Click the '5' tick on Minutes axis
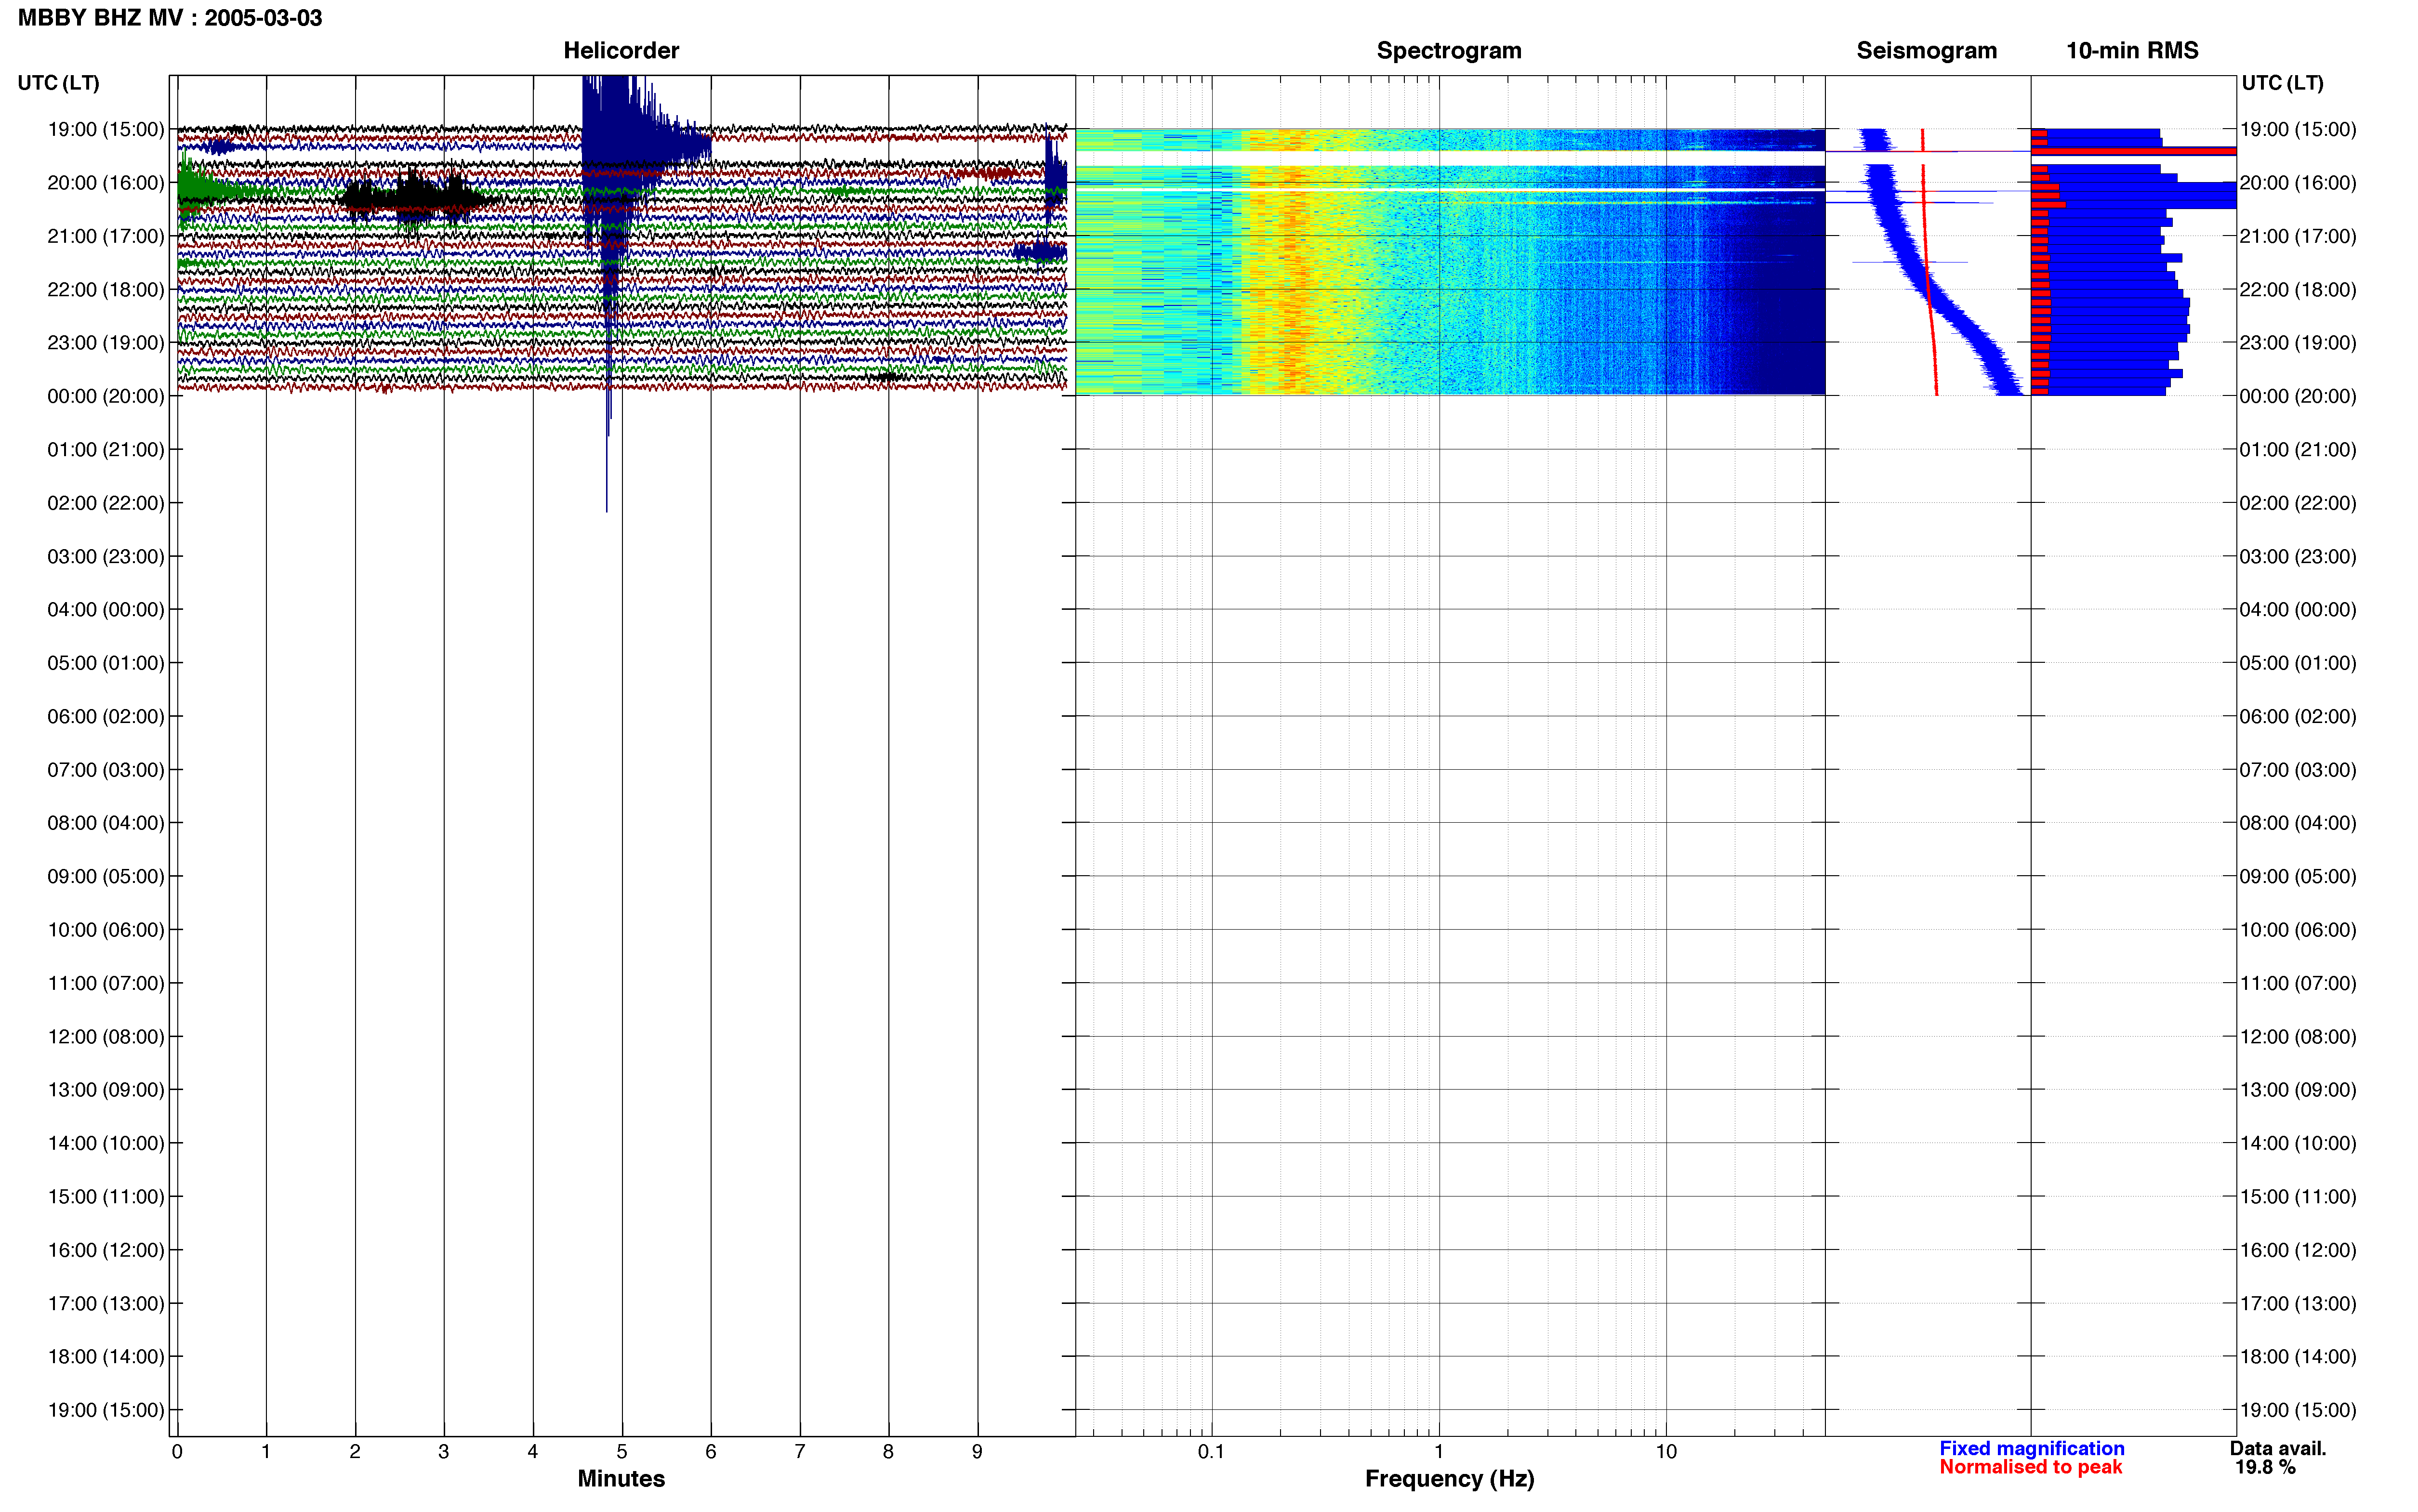The width and height of the screenshot is (2418, 1512). click(622, 1452)
